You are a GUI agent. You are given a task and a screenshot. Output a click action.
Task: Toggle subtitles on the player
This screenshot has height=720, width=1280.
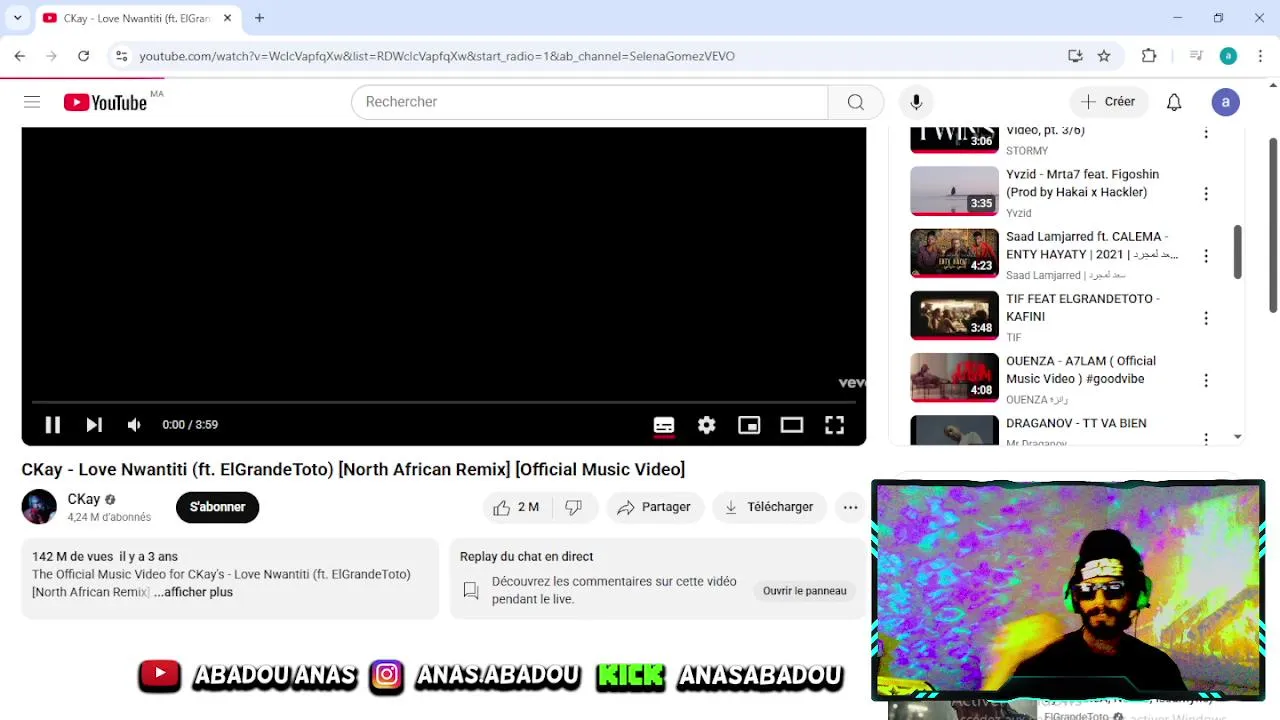pos(664,425)
